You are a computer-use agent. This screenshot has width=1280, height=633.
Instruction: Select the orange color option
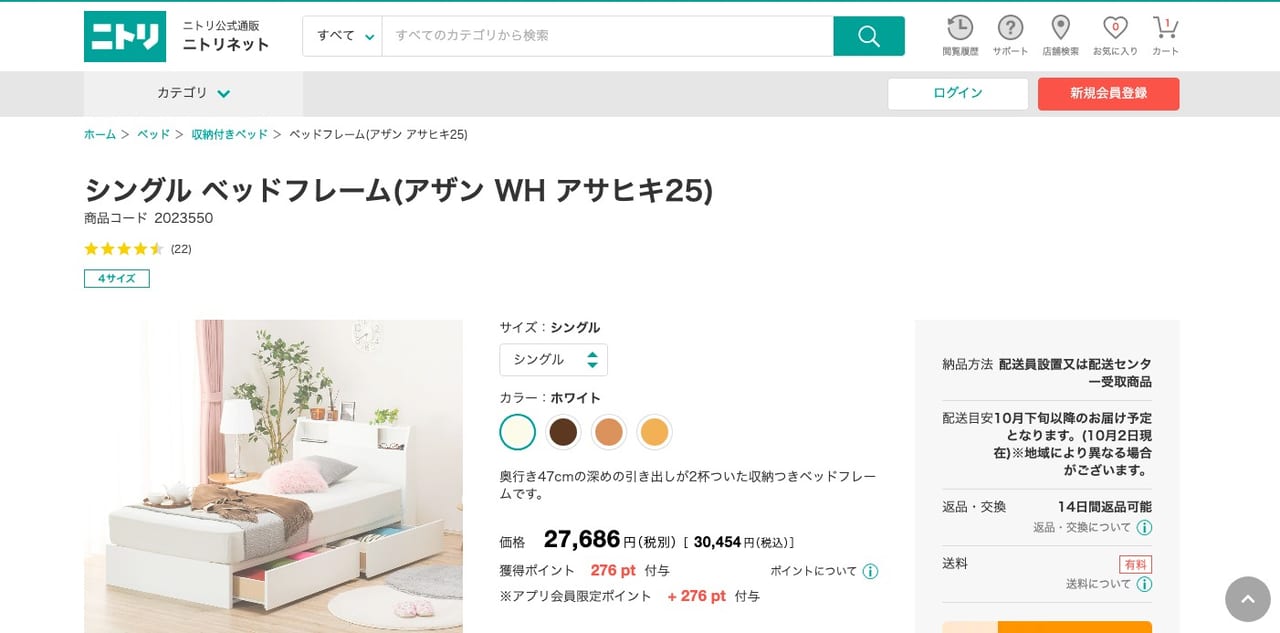click(x=655, y=431)
